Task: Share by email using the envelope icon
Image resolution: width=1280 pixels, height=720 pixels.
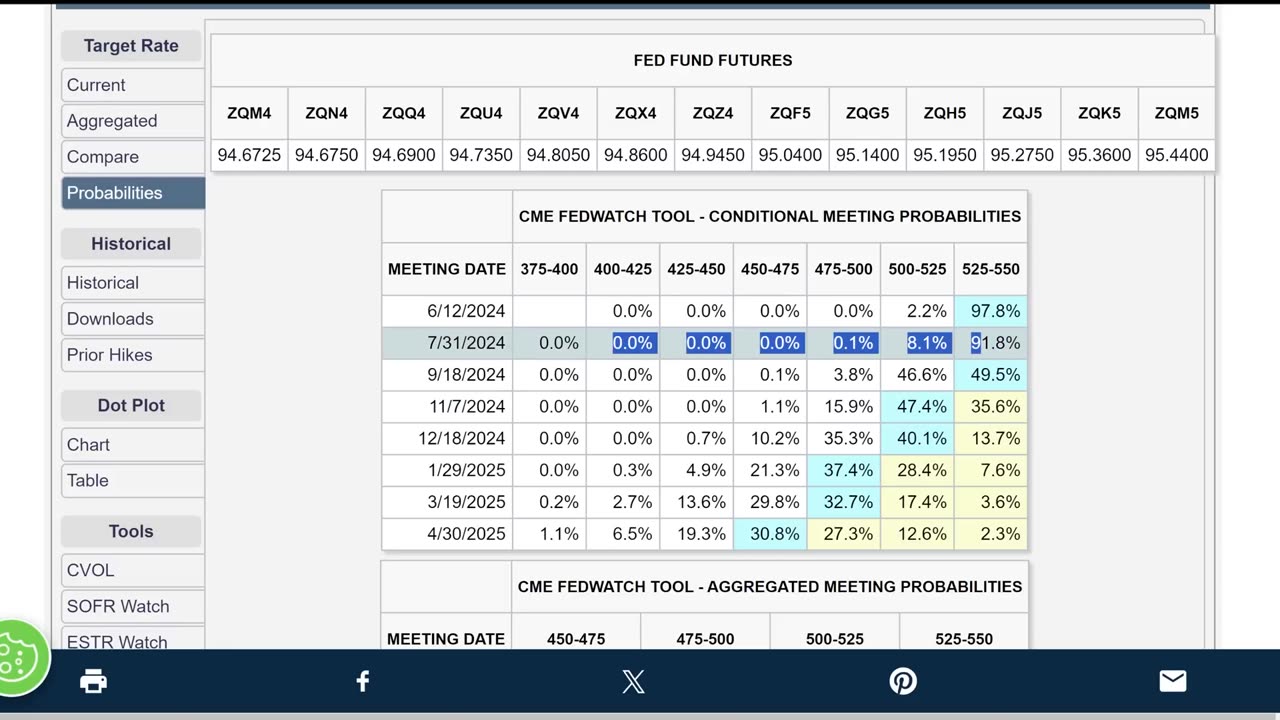Action: [1173, 682]
